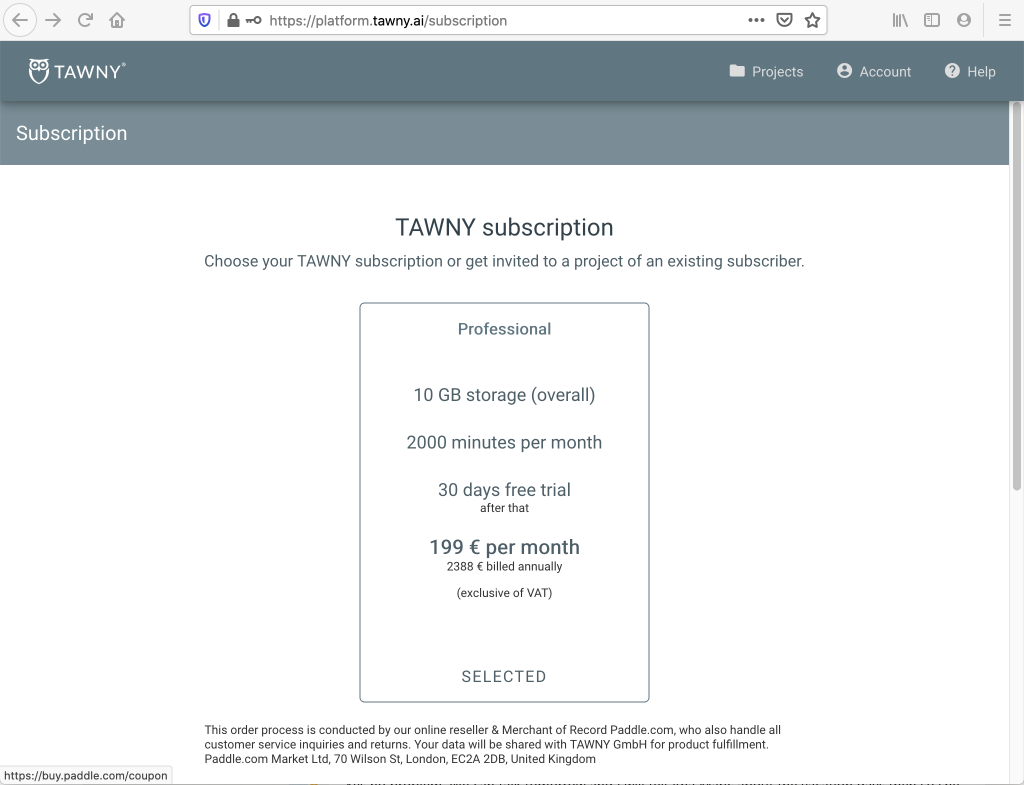1024x785 pixels.
Task: Toggle the browser sidebar view
Action: pos(932,20)
